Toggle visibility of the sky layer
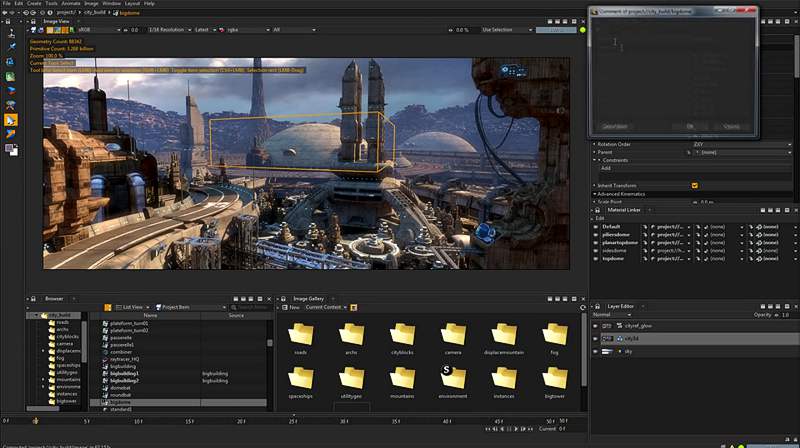This screenshot has height=448, width=800. pyautogui.click(x=596, y=352)
